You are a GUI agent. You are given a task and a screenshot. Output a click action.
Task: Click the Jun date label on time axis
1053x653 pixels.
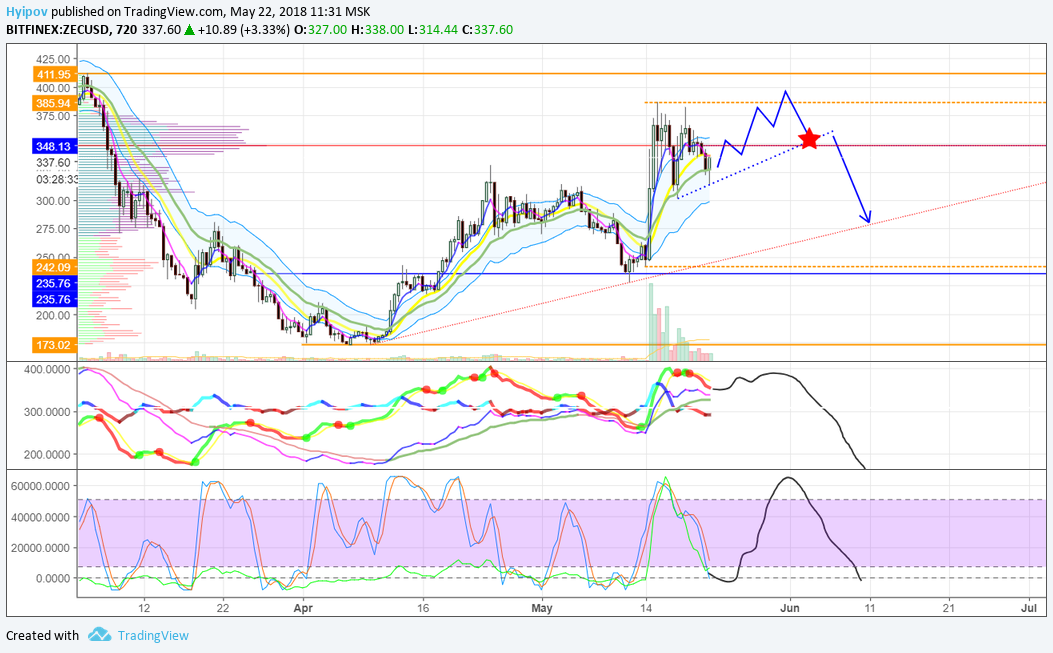(x=790, y=608)
